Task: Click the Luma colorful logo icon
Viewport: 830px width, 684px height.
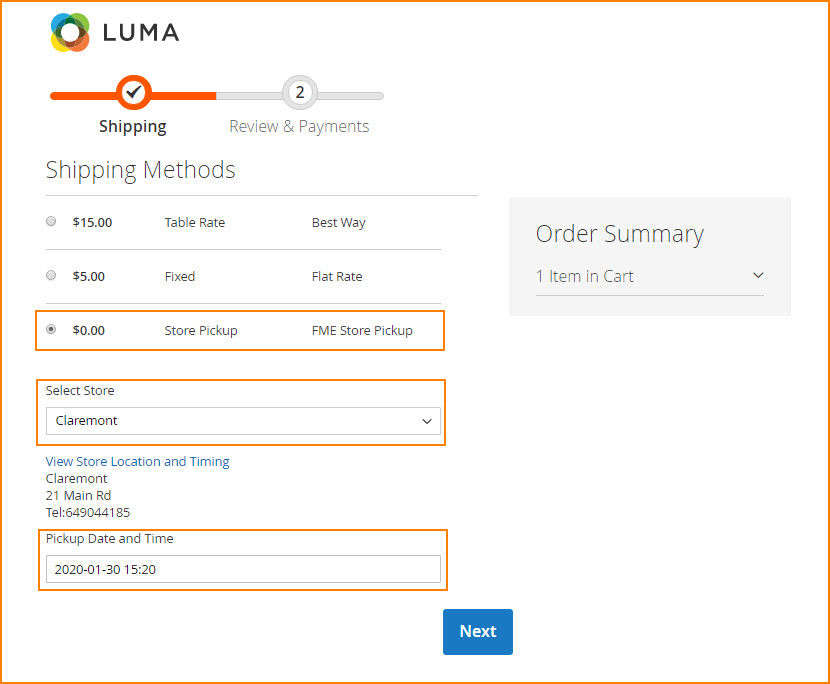Action: [70, 32]
